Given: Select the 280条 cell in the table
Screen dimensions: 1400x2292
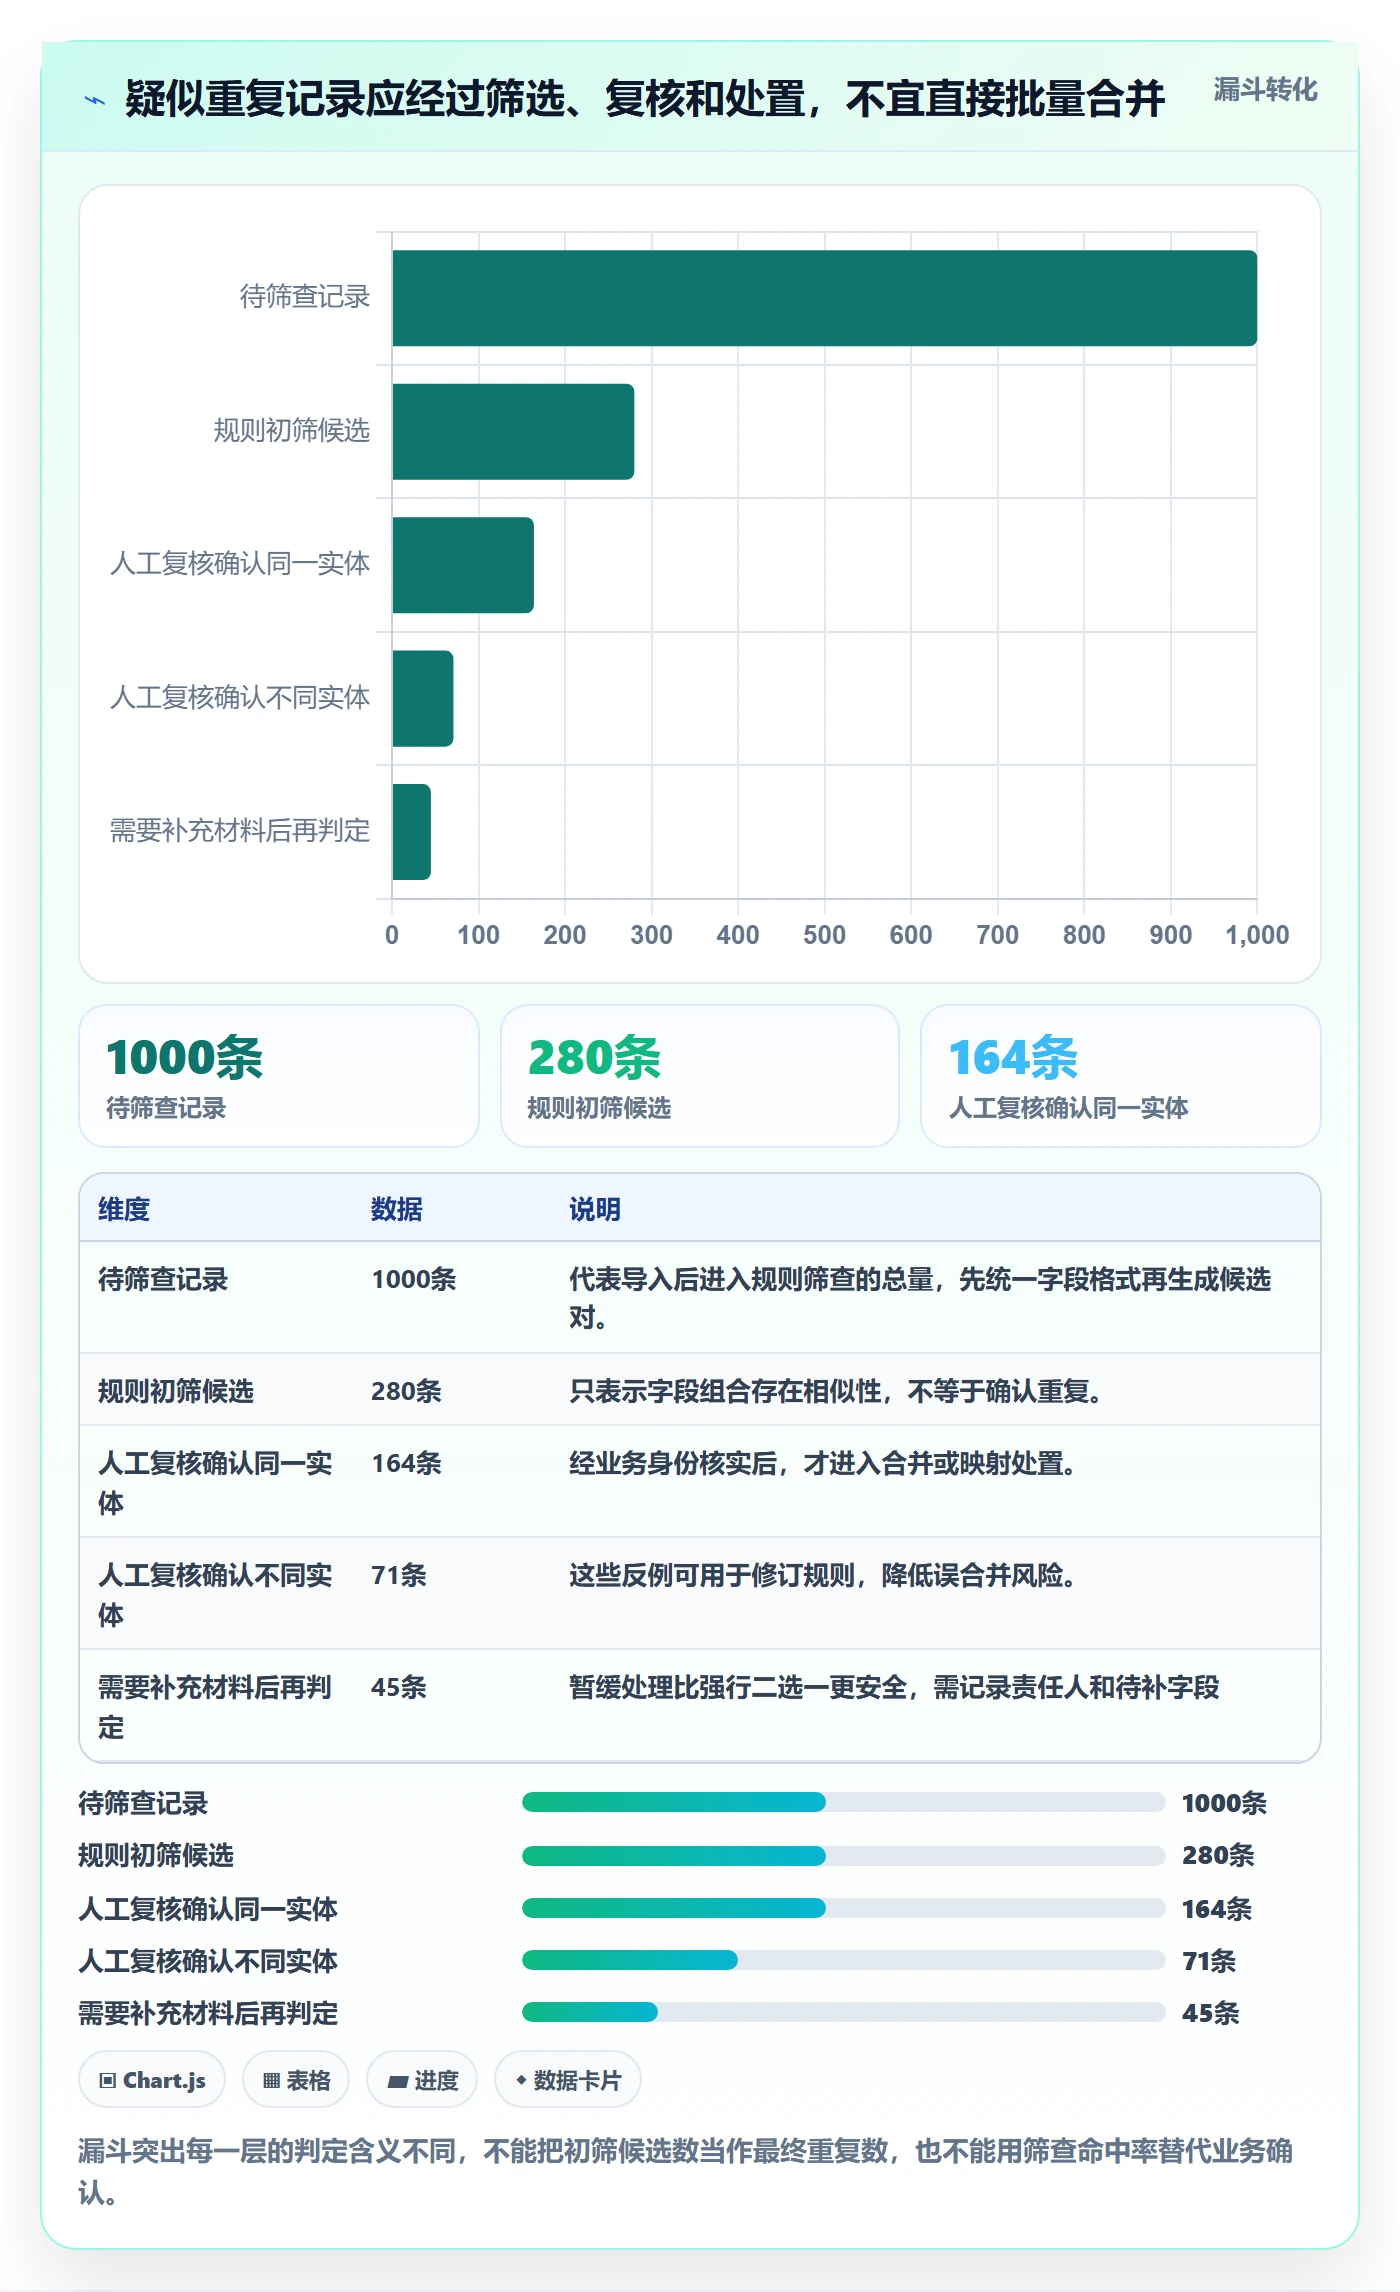Looking at the screenshot, I should coord(407,1391).
